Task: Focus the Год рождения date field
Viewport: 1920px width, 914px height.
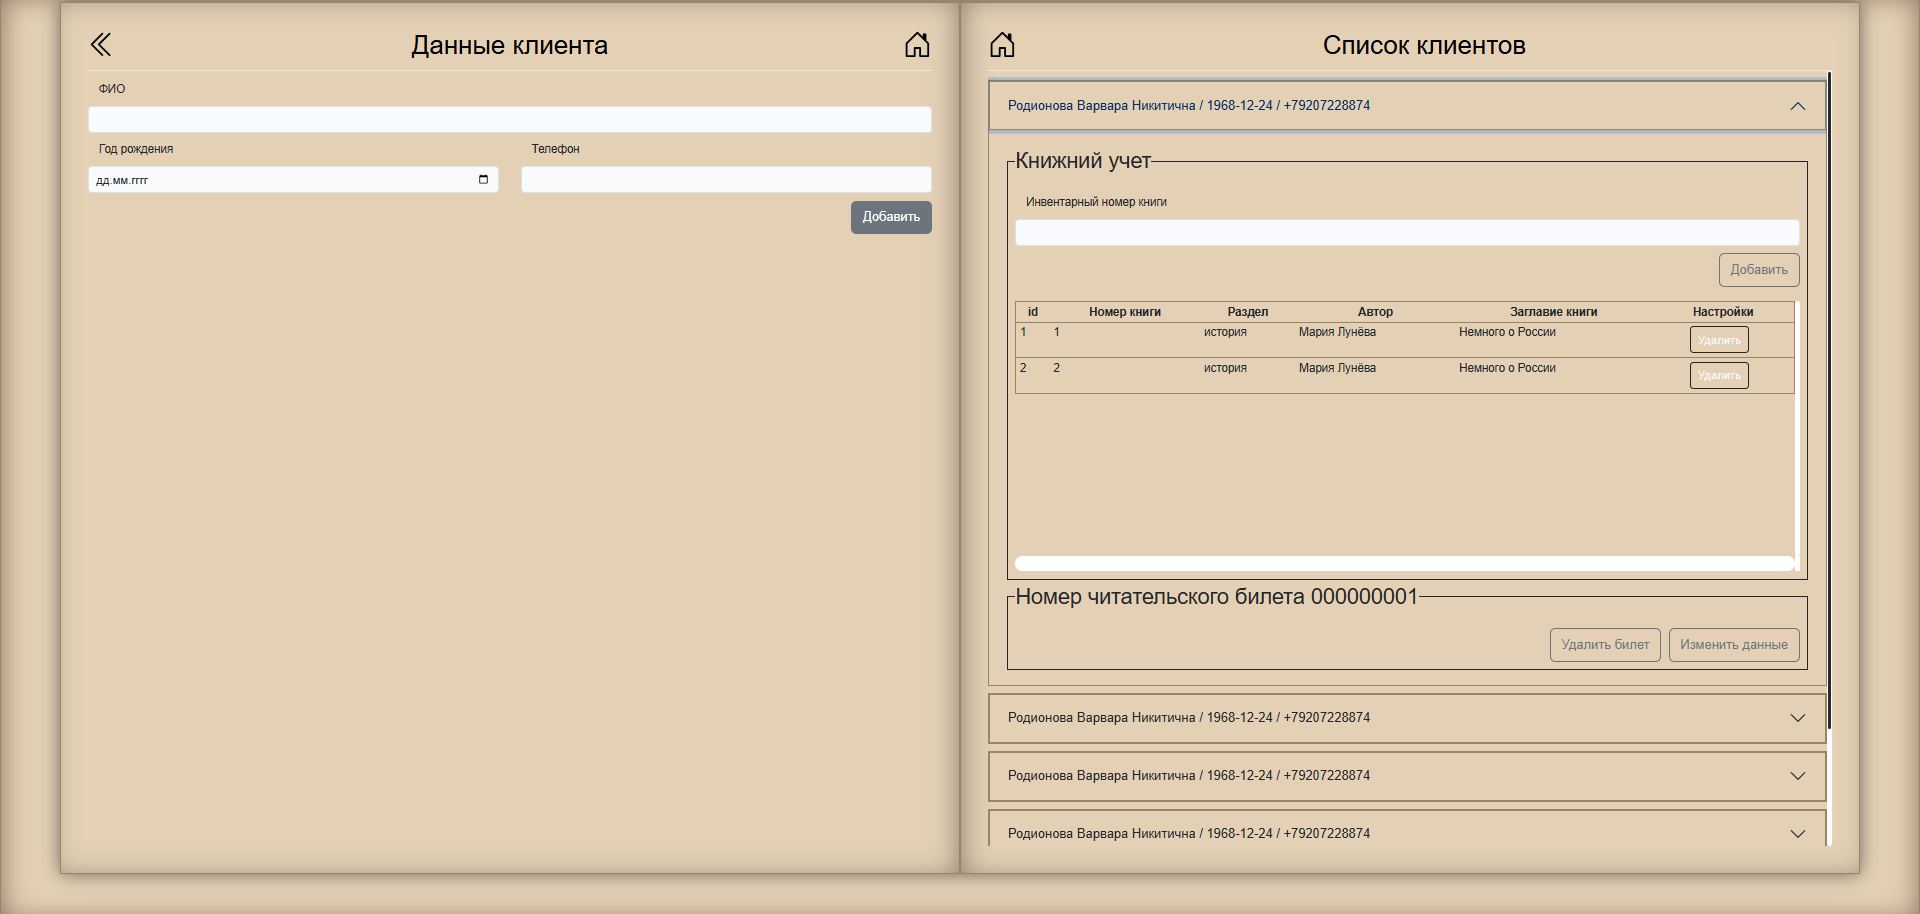Action: click(293, 180)
